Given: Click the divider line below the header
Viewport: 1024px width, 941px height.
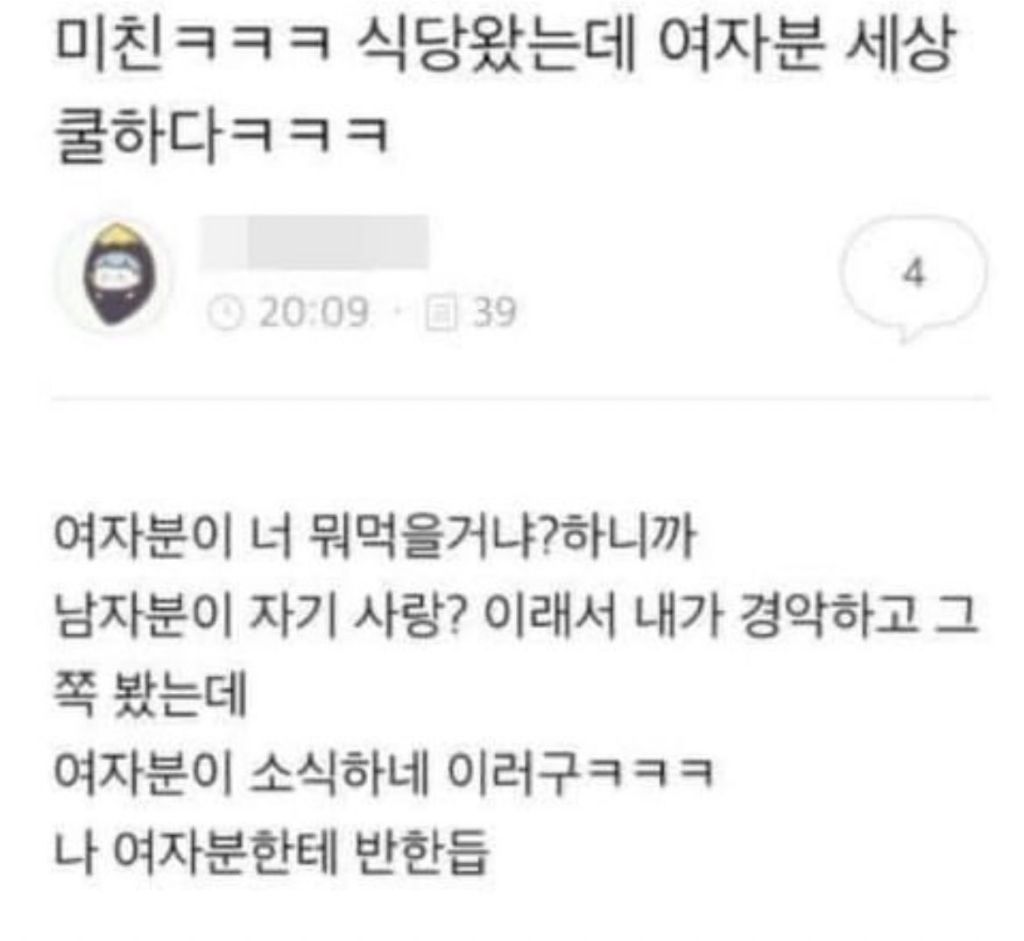Looking at the screenshot, I should [x=520, y=397].
